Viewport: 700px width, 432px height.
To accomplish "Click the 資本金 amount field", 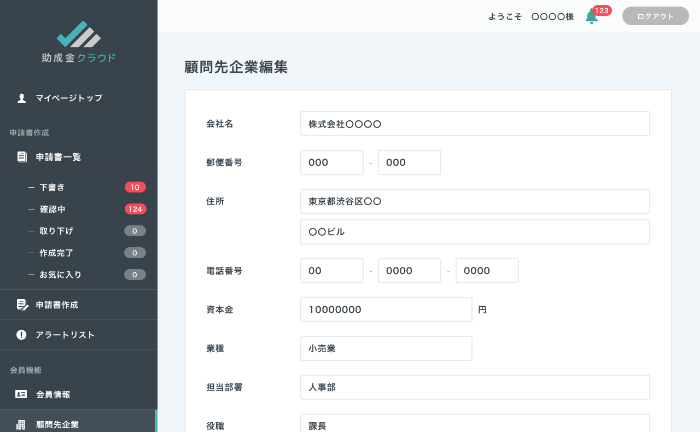I will coord(385,310).
